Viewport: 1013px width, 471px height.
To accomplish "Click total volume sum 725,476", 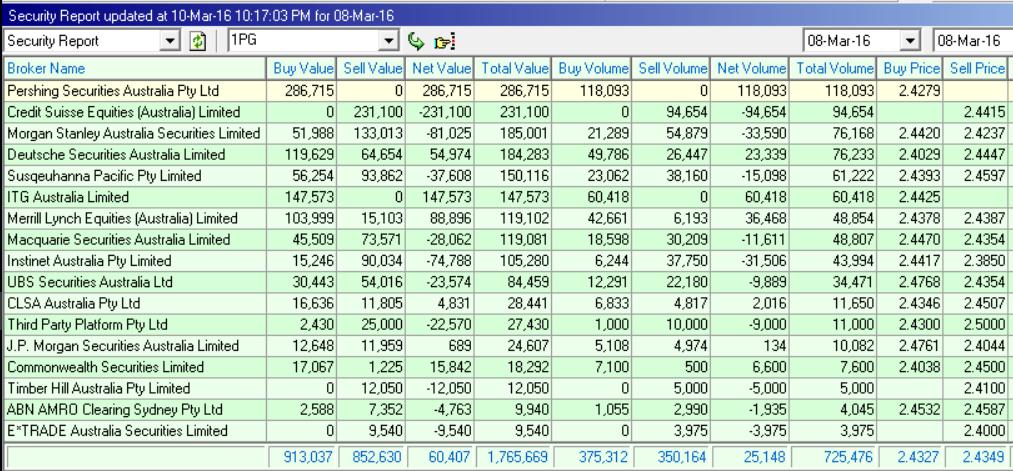I will (833, 457).
